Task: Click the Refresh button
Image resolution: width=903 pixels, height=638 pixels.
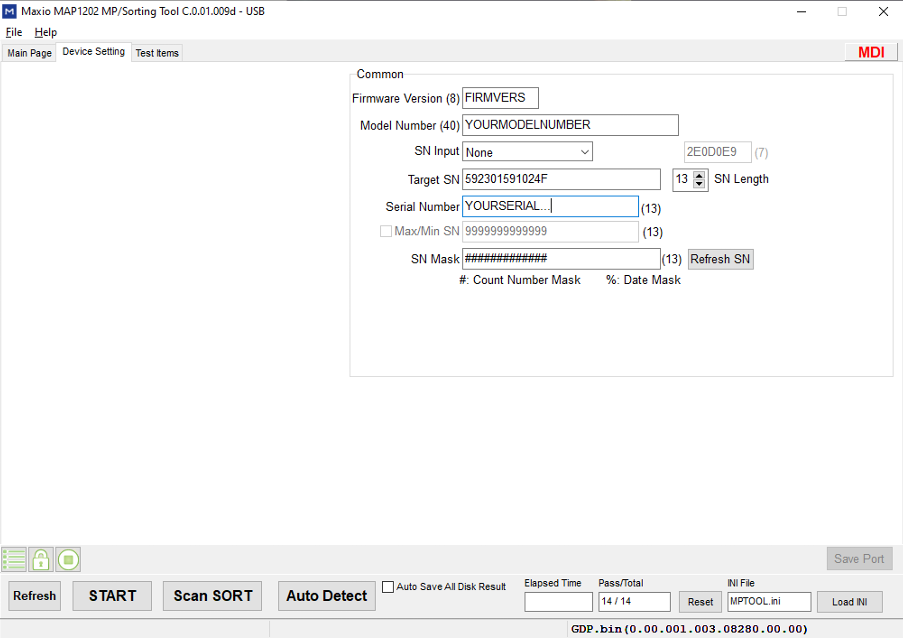Action: pos(35,596)
